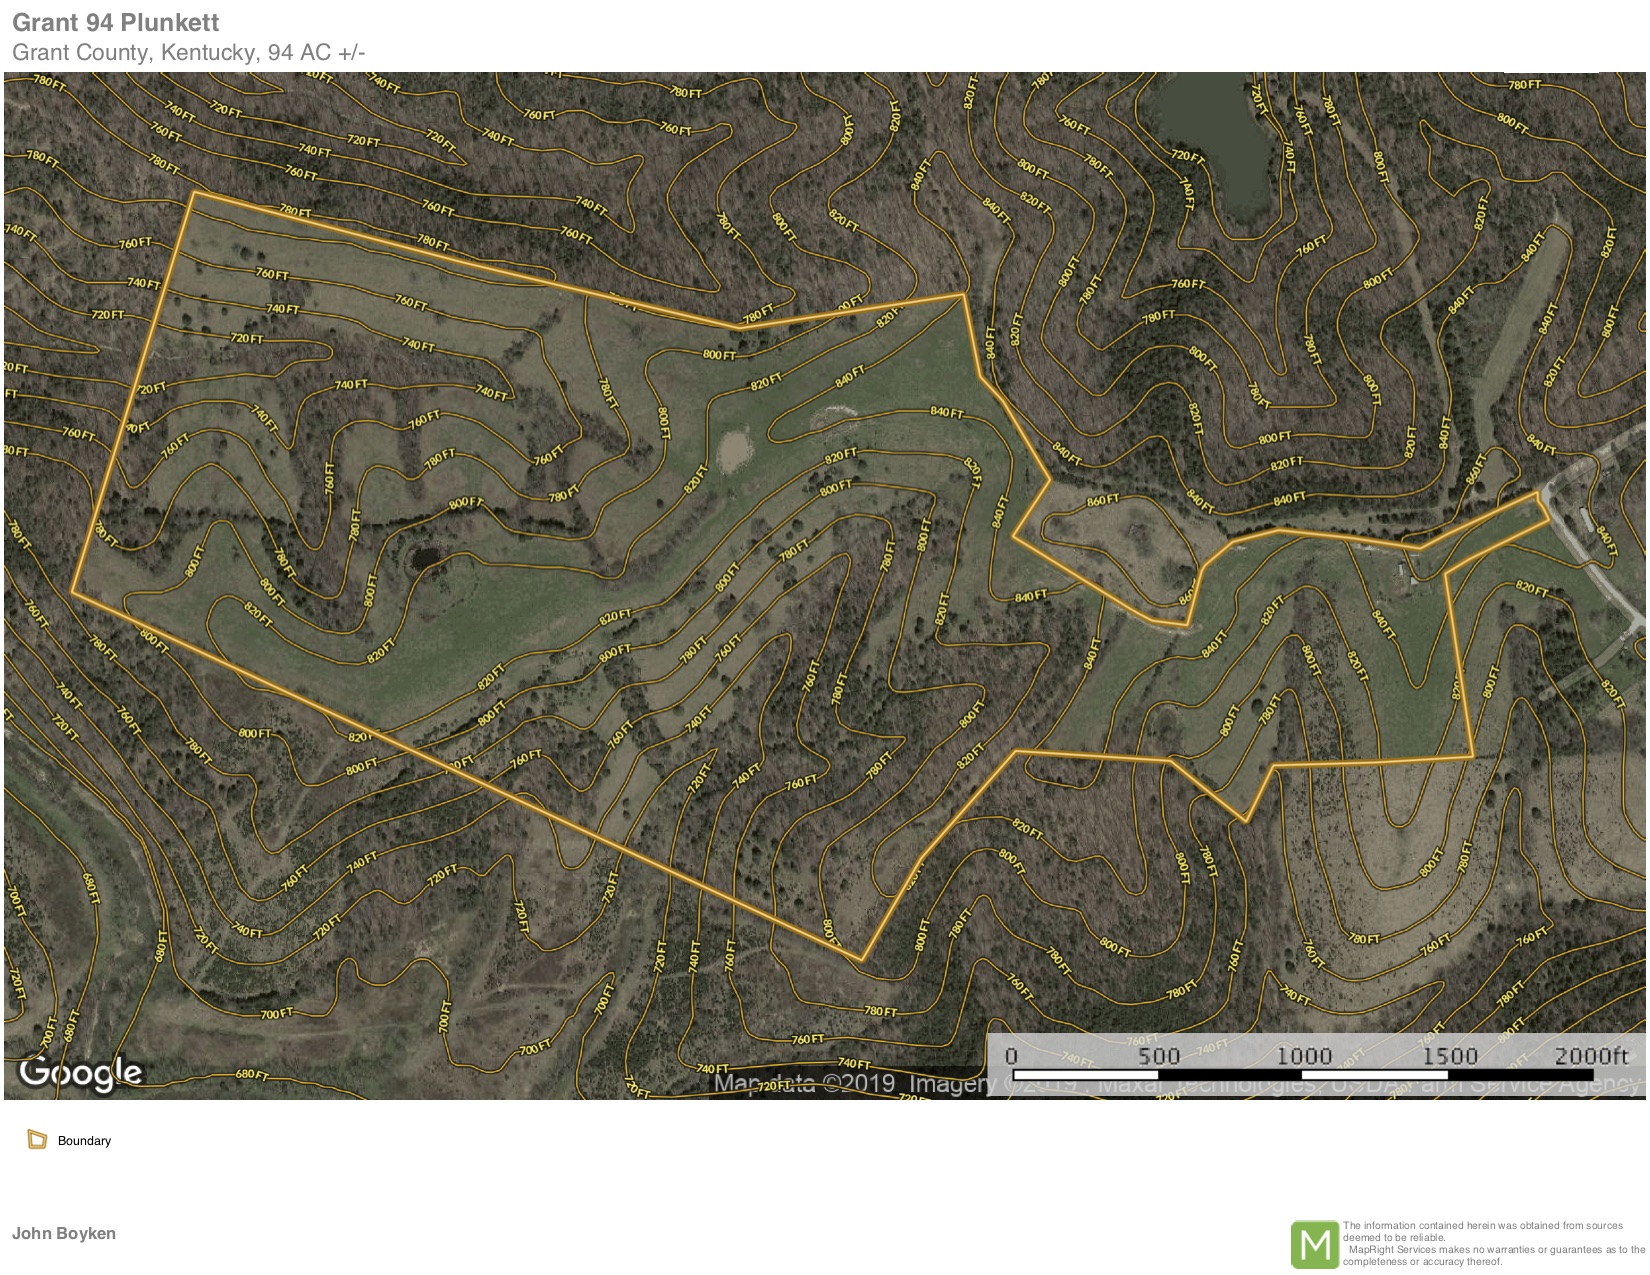This screenshot has width=1650, height=1275.
Task: Click the green MapRight M logo
Action: [x=1314, y=1244]
